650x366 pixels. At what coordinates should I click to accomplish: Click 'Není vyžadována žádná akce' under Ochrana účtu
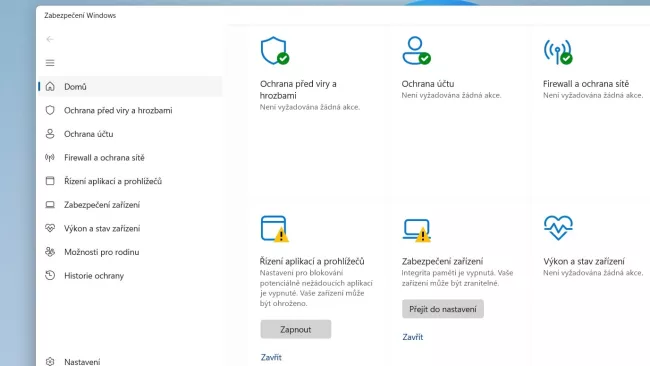pyautogui.click(x=451, y=95)
